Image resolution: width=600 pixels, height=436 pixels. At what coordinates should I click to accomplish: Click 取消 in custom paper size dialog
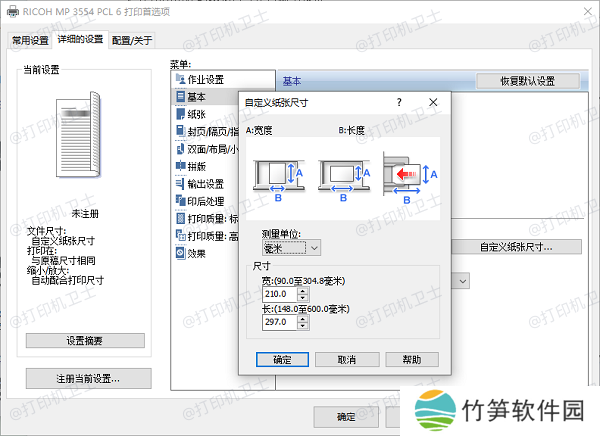click(x=346, y=359)
